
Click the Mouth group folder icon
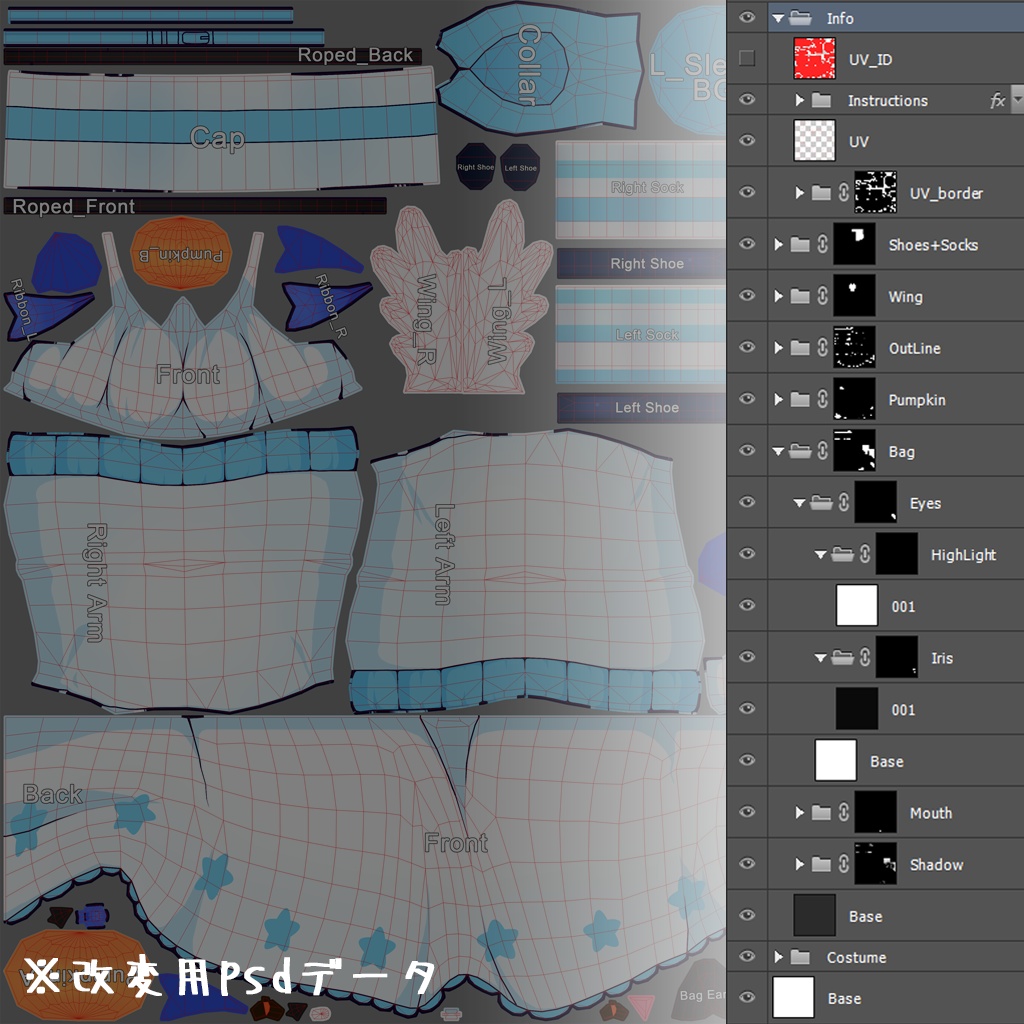821,812
